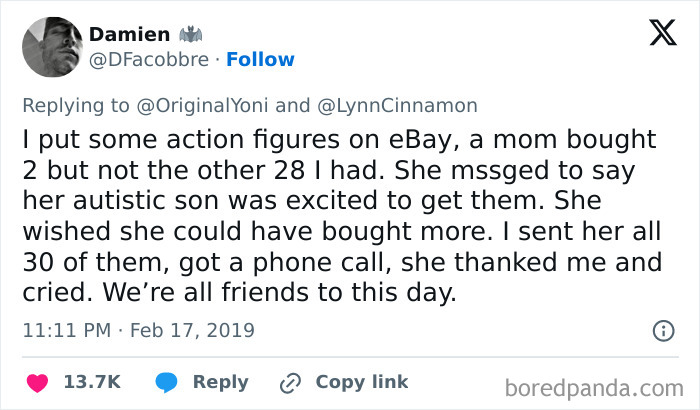Viewport: 700px width, 410px height.
Task: Click the Copy link label
Action: click(x=361, y=382)
